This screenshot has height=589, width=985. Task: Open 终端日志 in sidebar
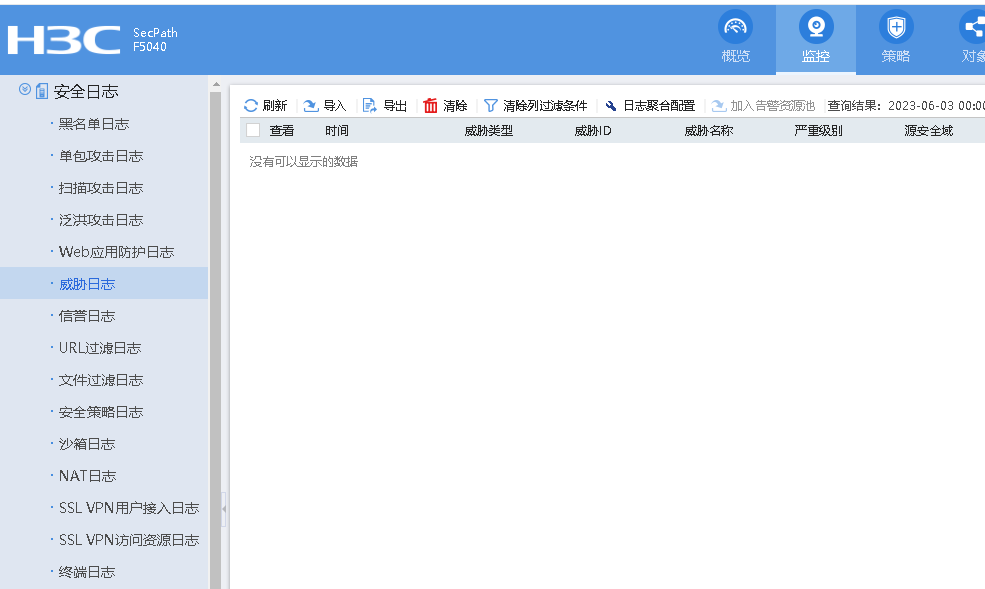click(x=87, y=572)
